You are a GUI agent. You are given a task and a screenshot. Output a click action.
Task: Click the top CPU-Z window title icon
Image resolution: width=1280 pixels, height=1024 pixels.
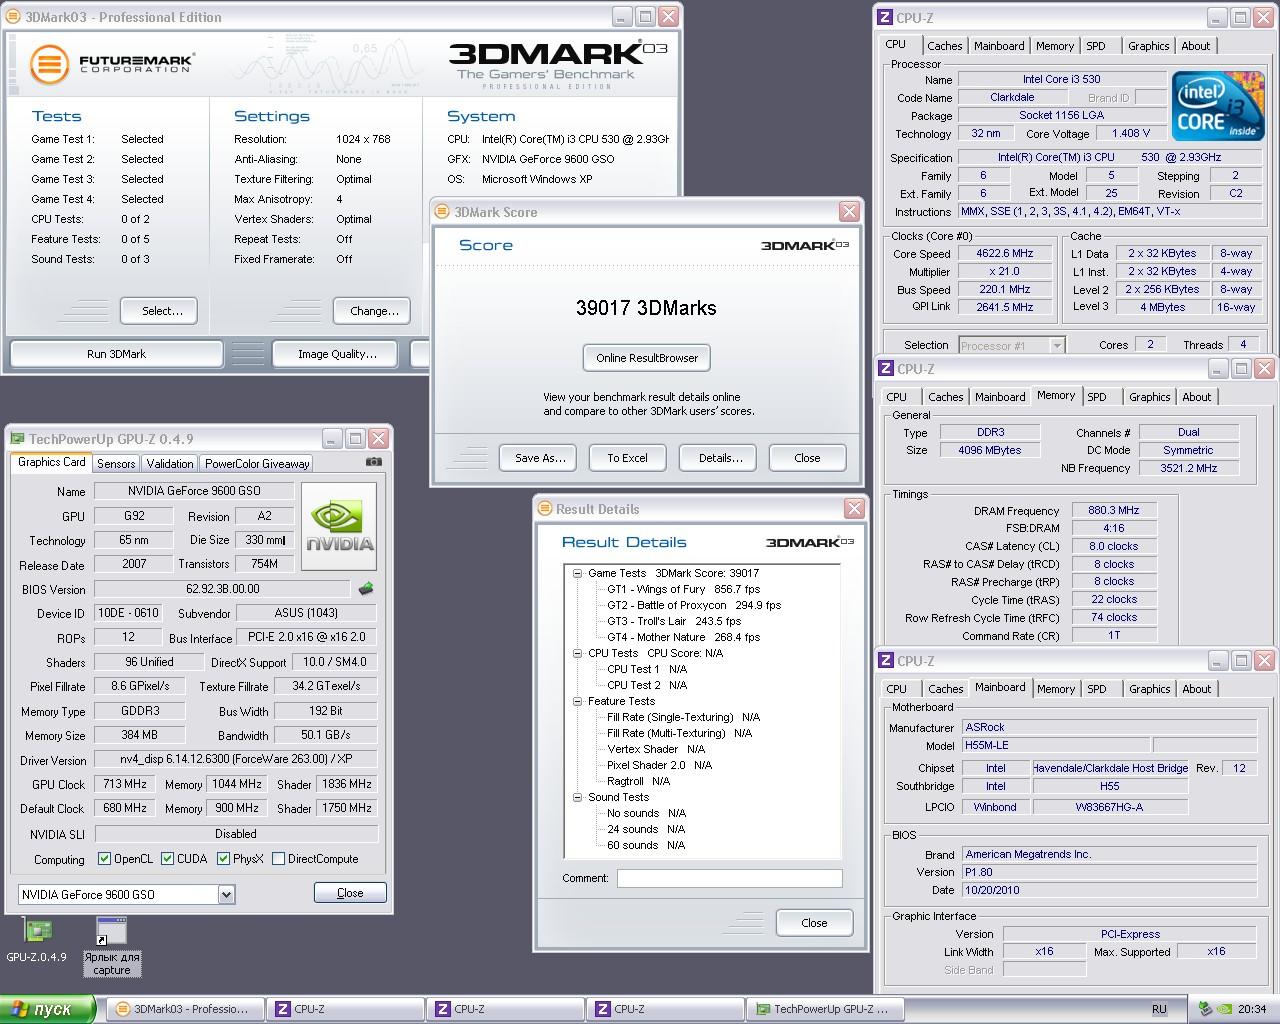tap(884, 17)
